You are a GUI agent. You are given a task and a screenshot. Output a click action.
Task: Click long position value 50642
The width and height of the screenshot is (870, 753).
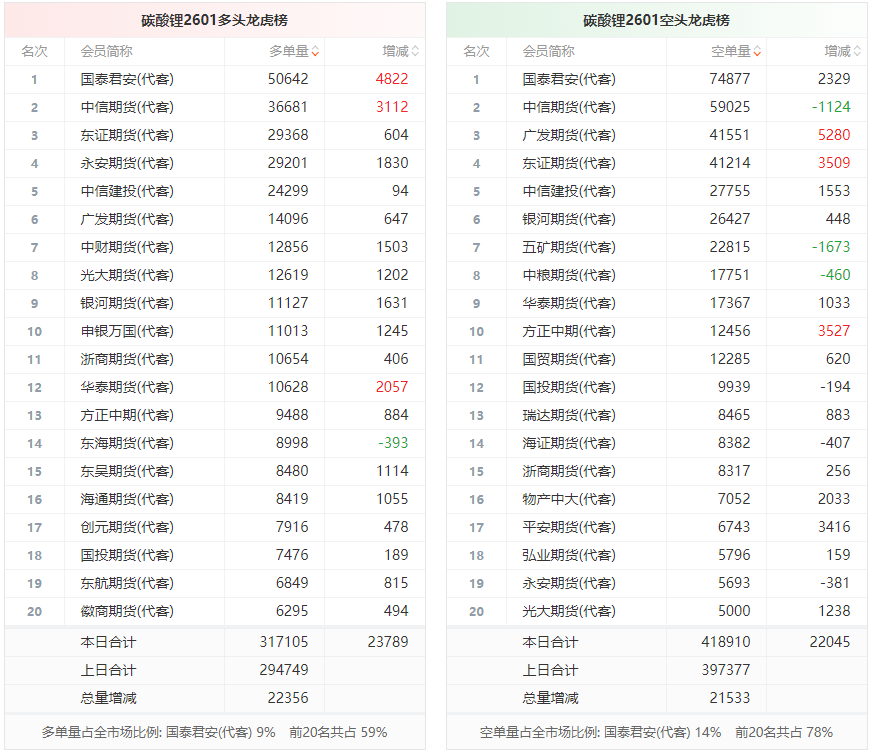click(x=288, y=79)
